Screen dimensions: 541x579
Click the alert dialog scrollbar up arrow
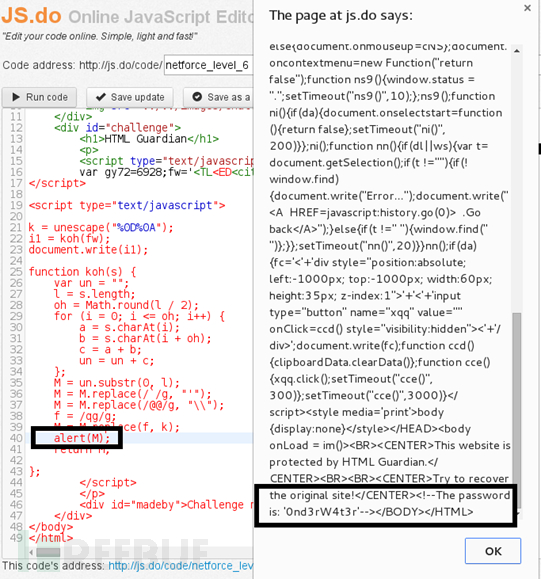(517, 51)
